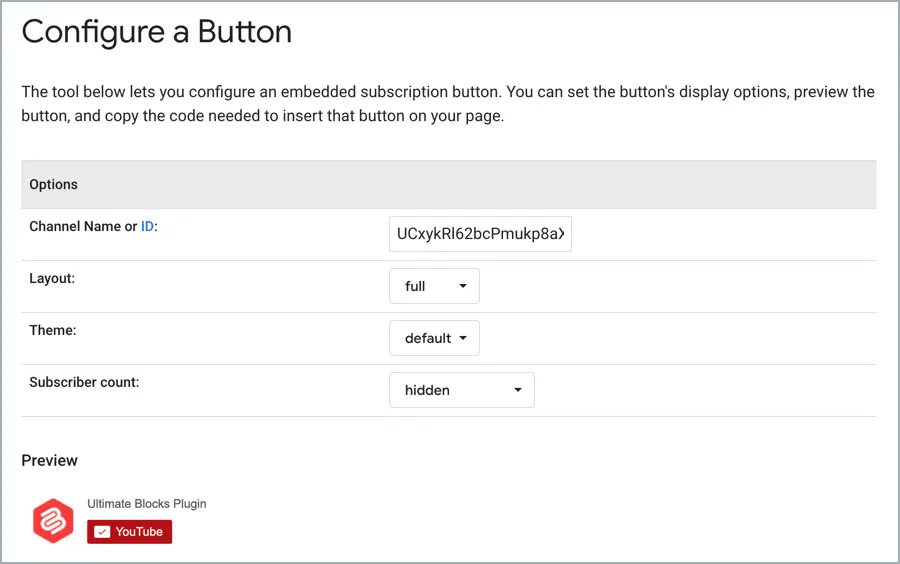Click the arrow on the Layout selector
The width and height of the screenshot is (900, 564).
point(462,286)
